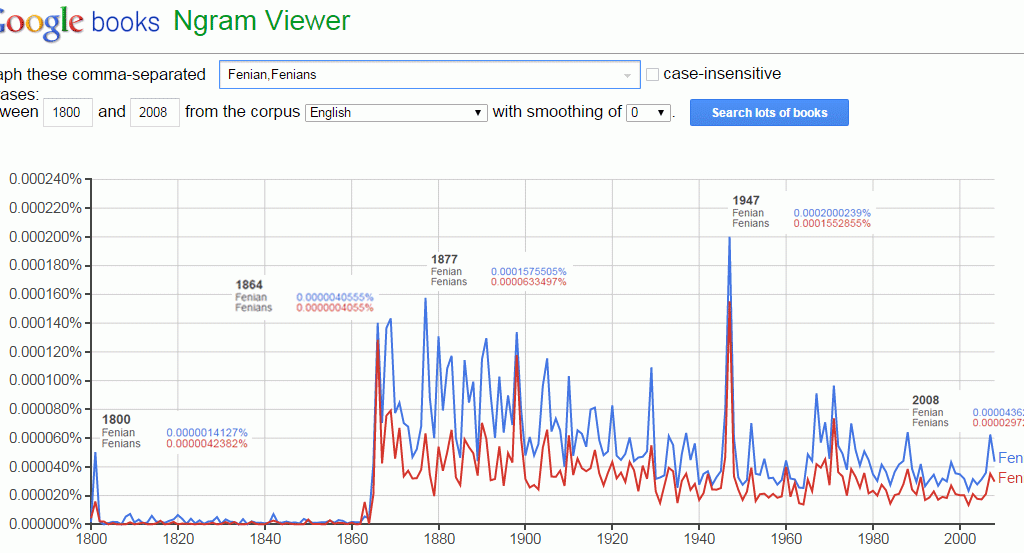This screenshot has width=1024, height=553.
Task: Expand the phrase field's suggestion arrow
Action: click(628, 75)
